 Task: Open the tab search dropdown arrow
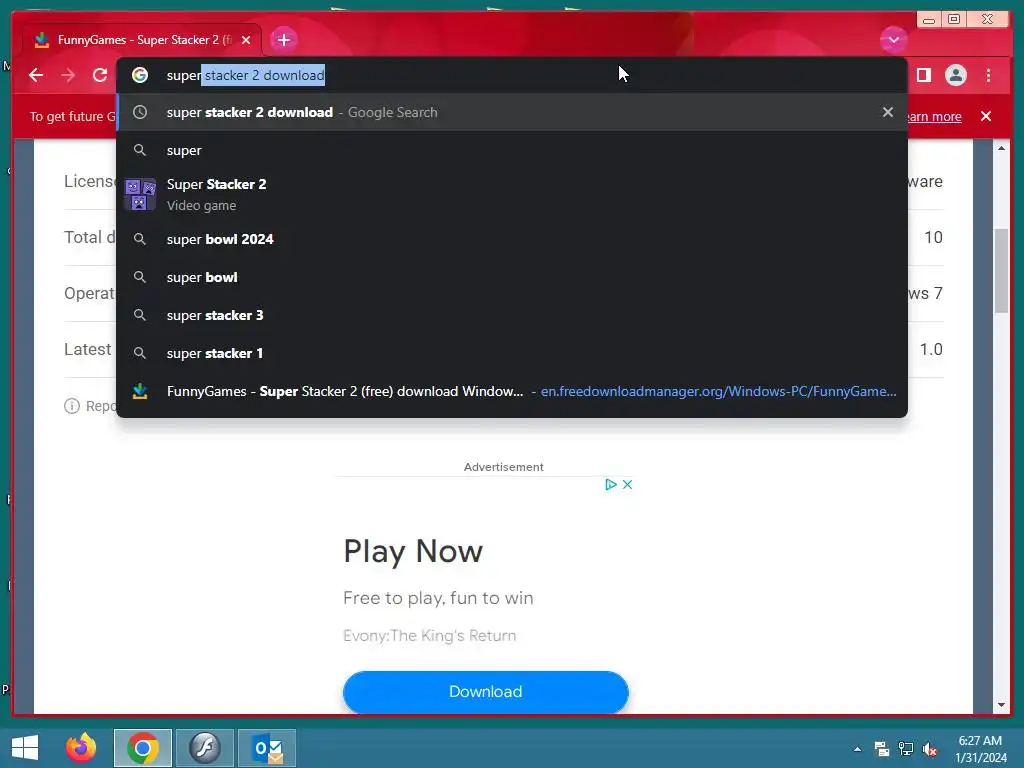[893, 40]
